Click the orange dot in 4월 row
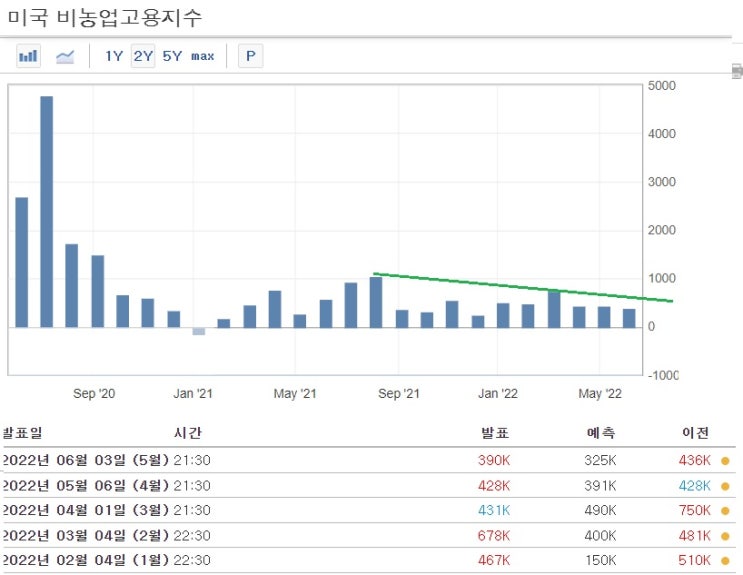The image size is (743, 575). (x=725, y=486)
